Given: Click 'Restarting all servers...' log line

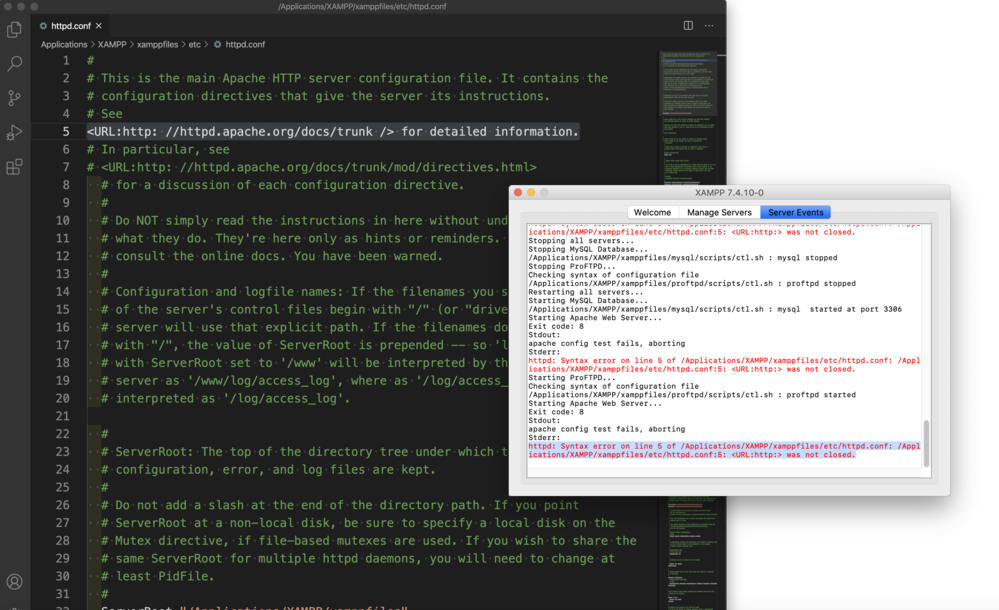Looking at the screenshot, I should point(586,292).
